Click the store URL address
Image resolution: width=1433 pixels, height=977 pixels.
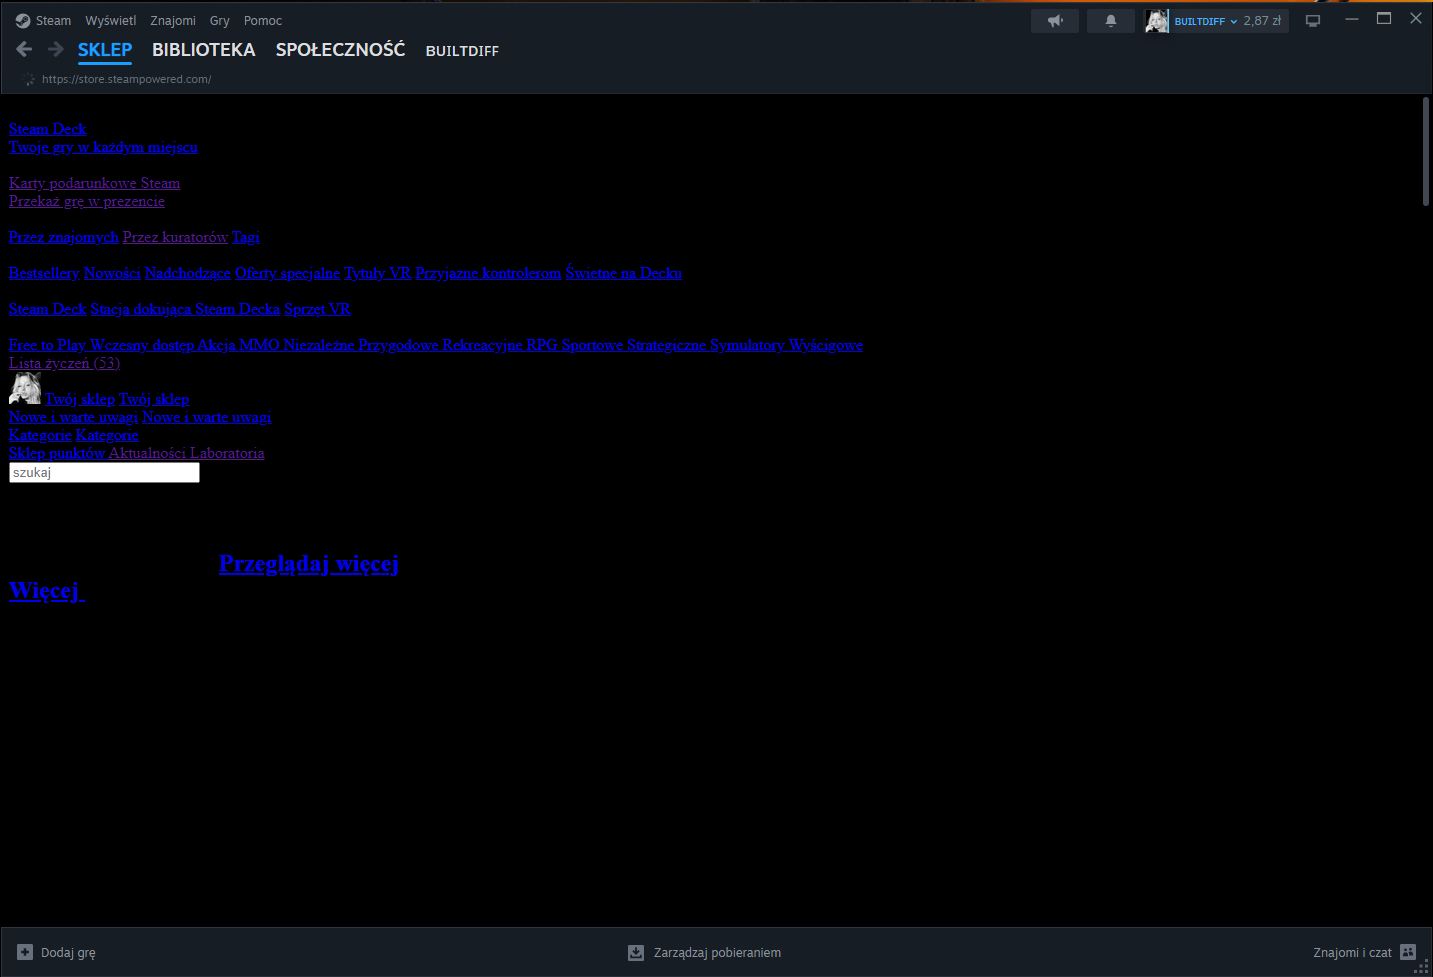pos(127,79)
